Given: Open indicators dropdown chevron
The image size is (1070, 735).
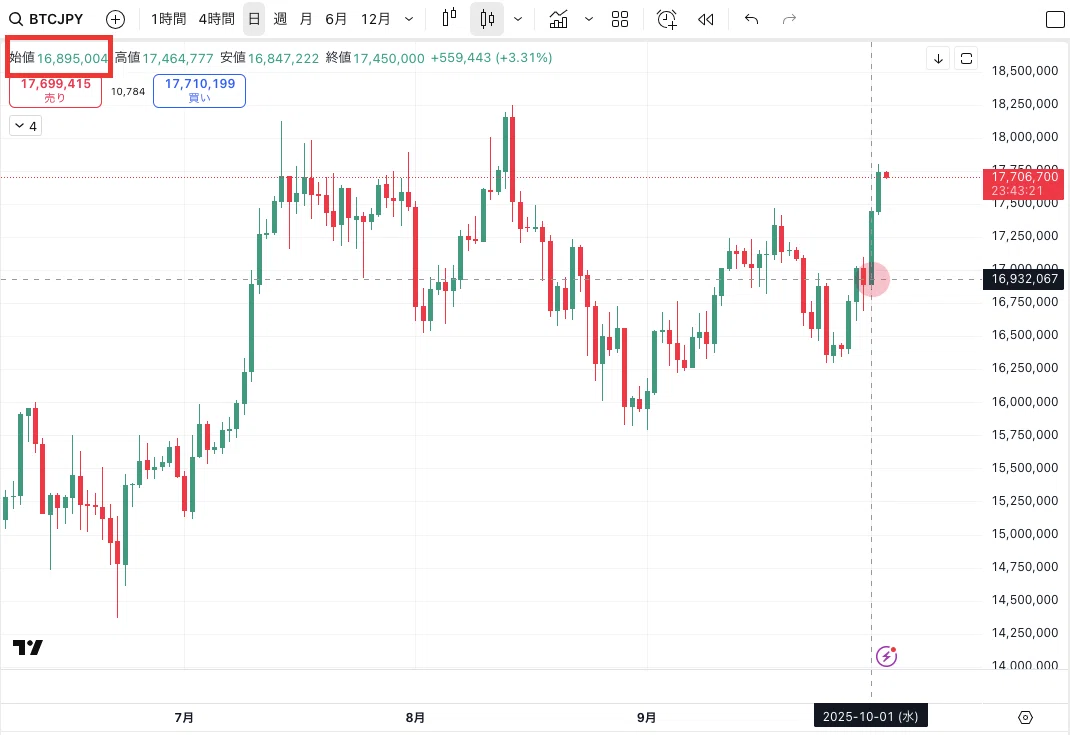Looking at the screenshot, I should [588, 19].
